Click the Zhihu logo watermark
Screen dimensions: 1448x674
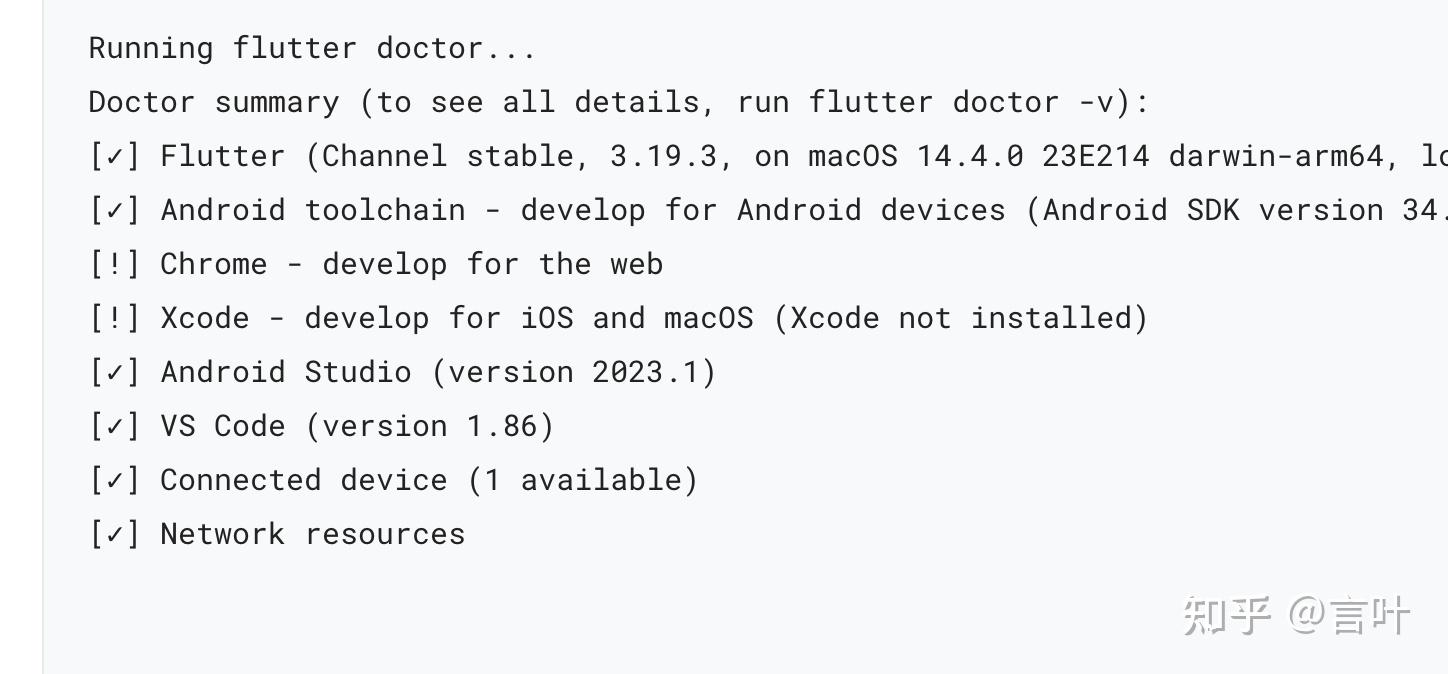(1227, 615)
